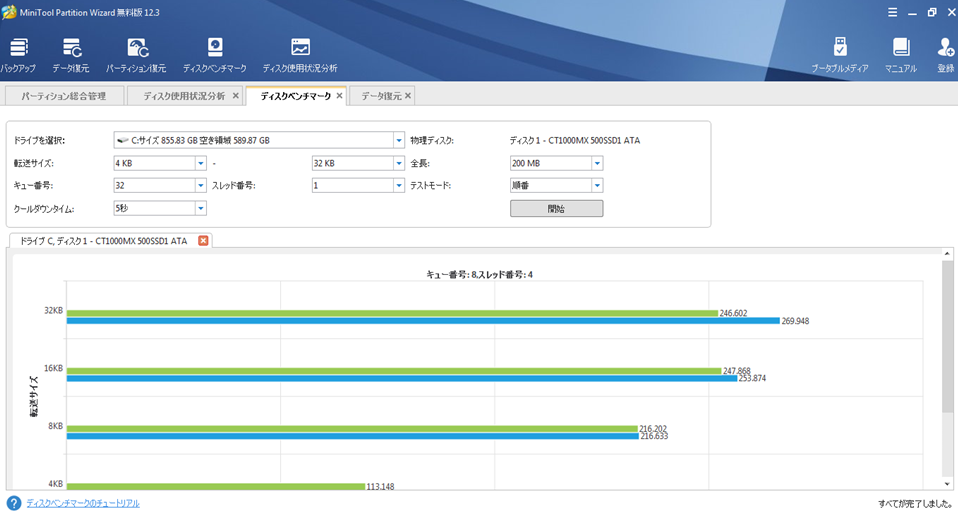
Task: Expand the drive selection dropdown
Action: point(398,141)
